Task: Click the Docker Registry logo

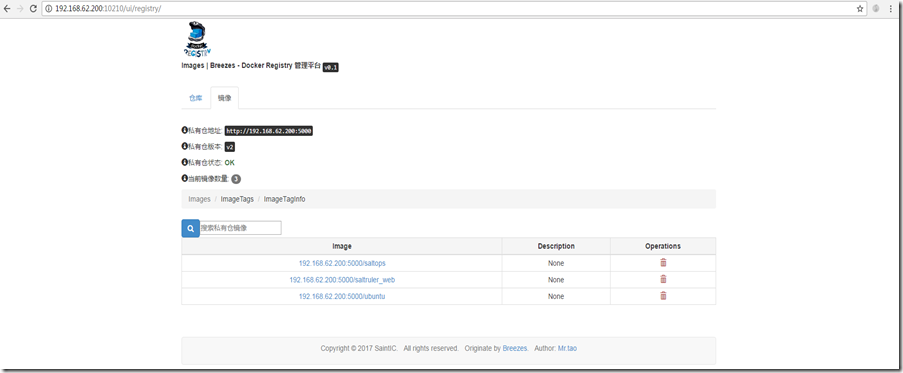Action: (x=198, y=39)
